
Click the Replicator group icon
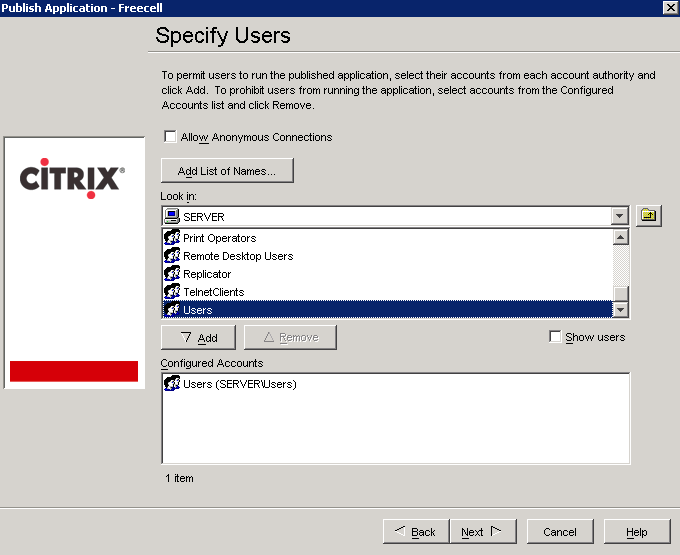[172, 274]
